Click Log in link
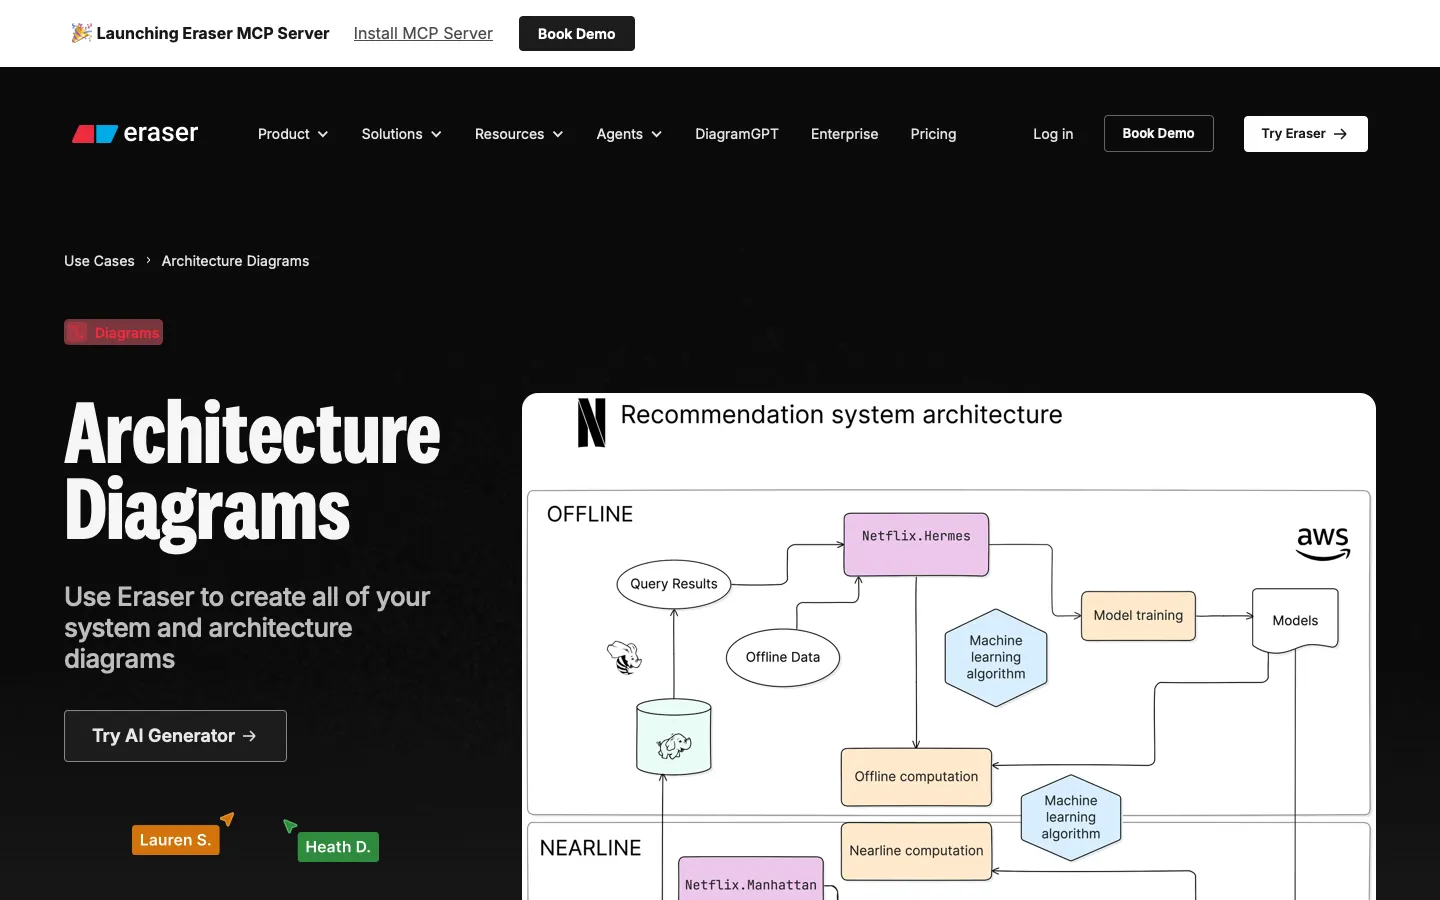The height and width of the screenshot is (900, 1440). [x=1053, y=134]
